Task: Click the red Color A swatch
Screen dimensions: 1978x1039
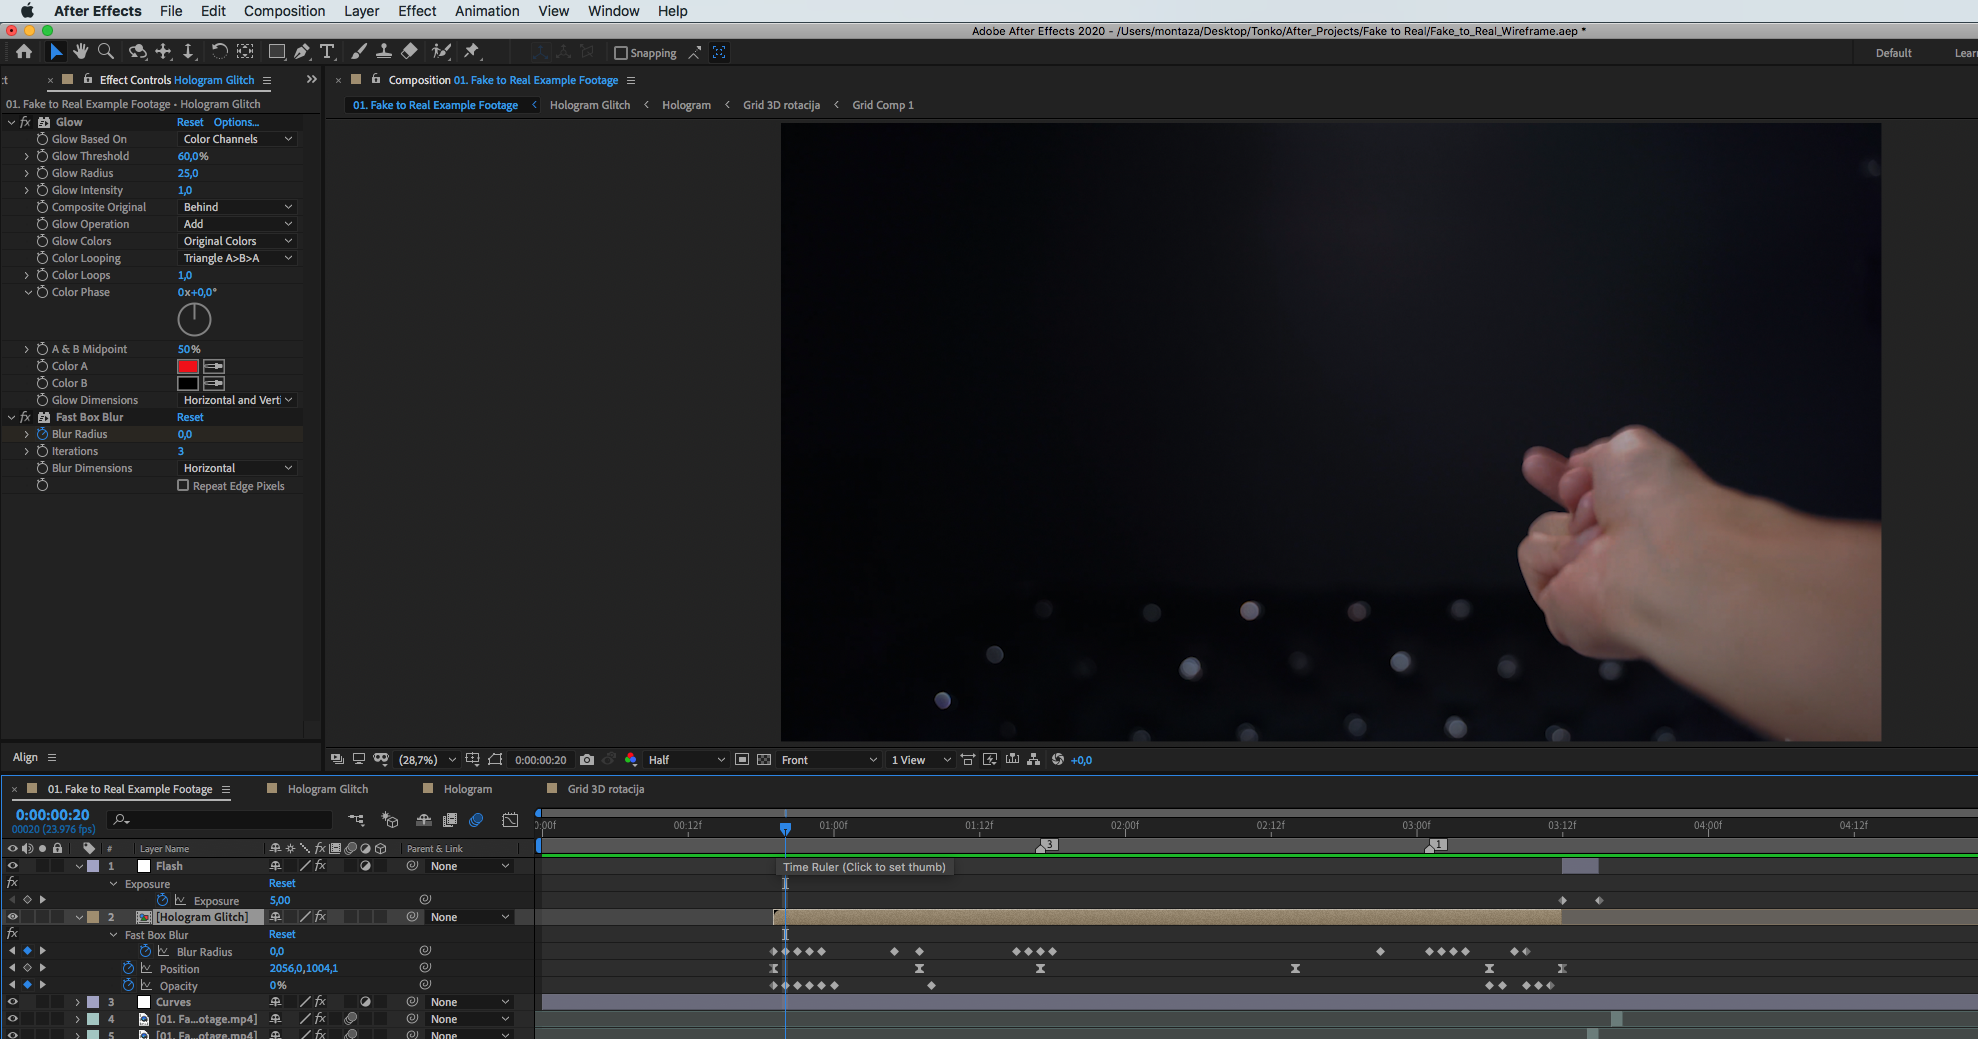Action: (188, 366)
